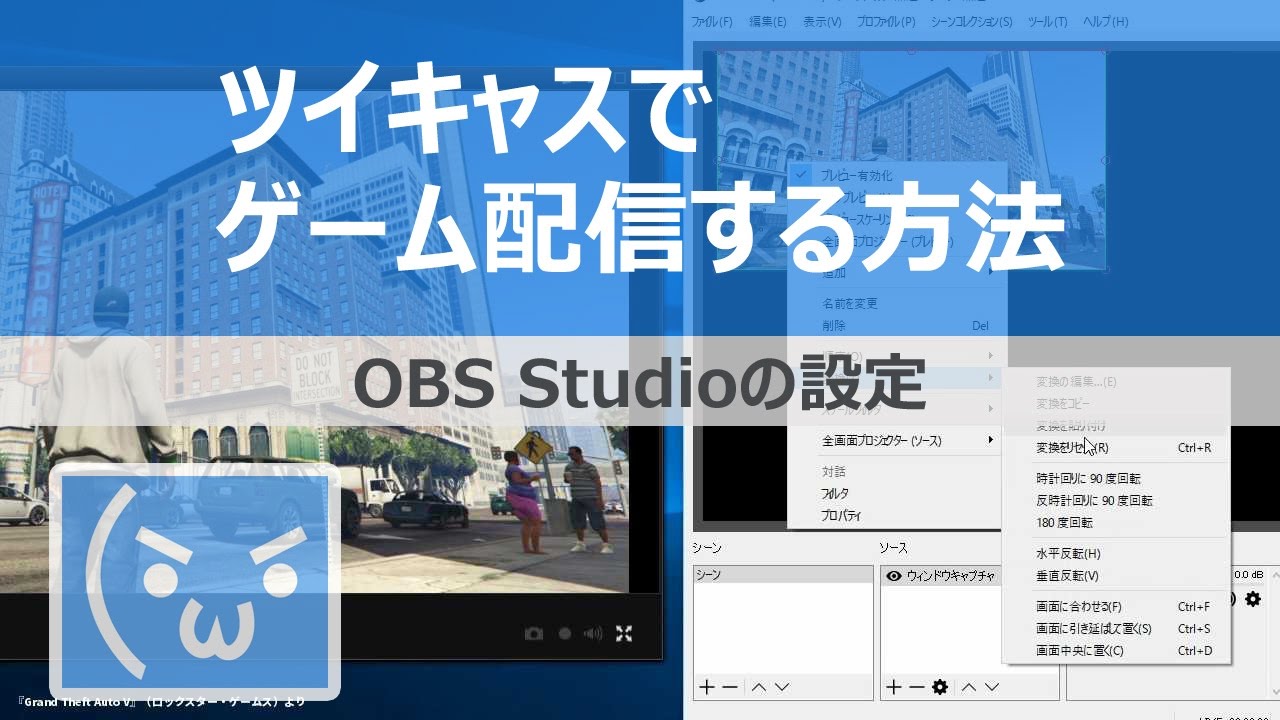This screenshot has height=720, width=1280.
Task: Choose 削除 in the context menu
Action: pos(896,326)
